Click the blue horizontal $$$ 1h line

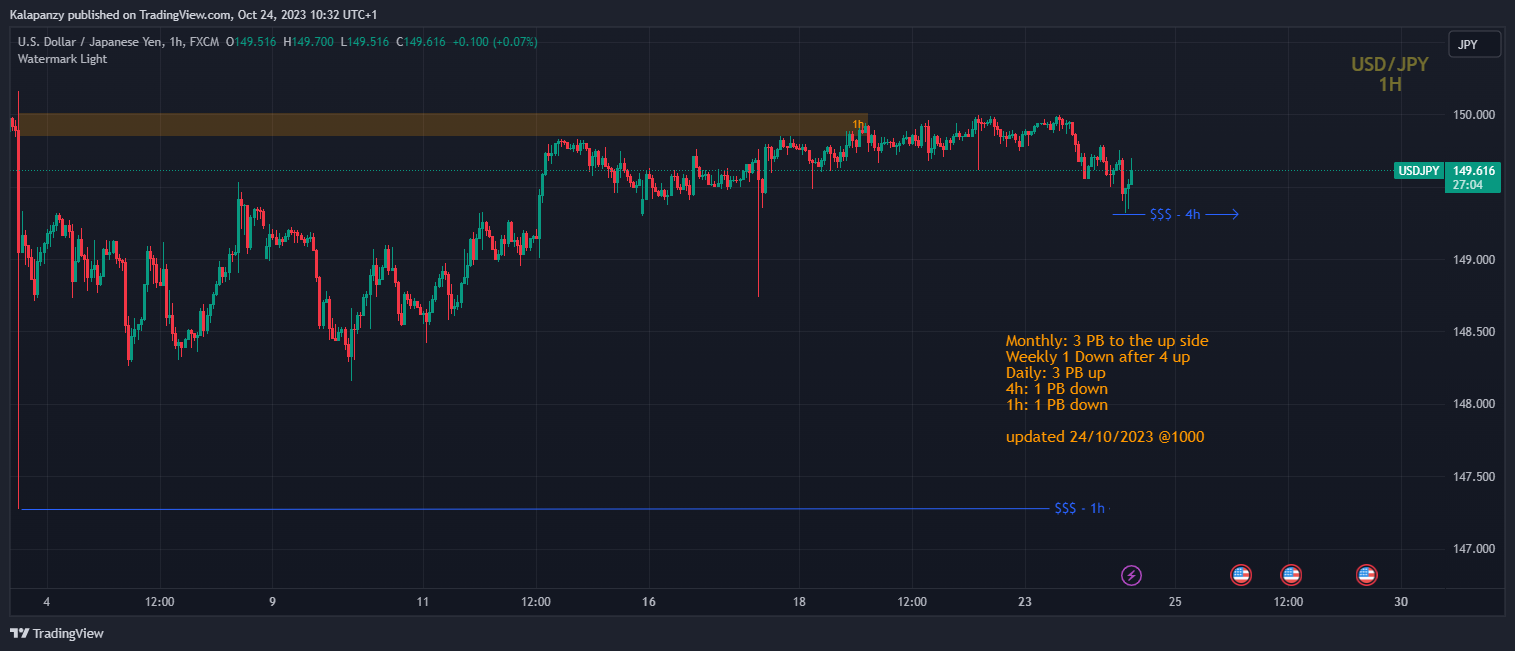[x=535, y=509]
